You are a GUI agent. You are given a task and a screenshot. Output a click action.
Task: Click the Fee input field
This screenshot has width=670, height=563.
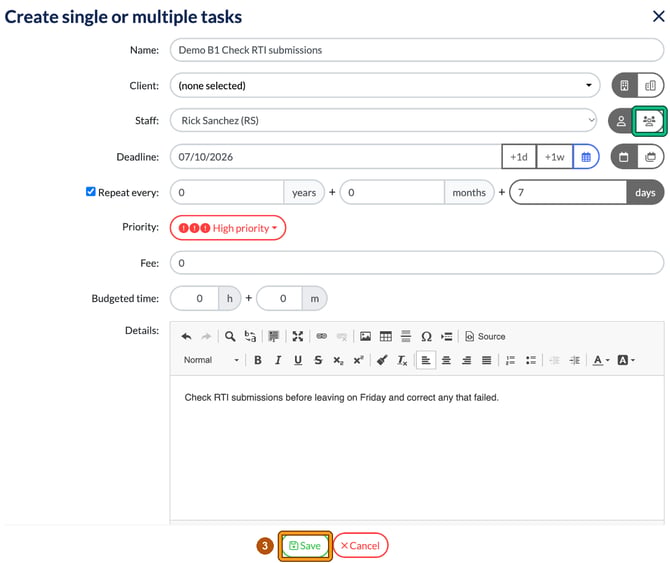coord(417,263)
